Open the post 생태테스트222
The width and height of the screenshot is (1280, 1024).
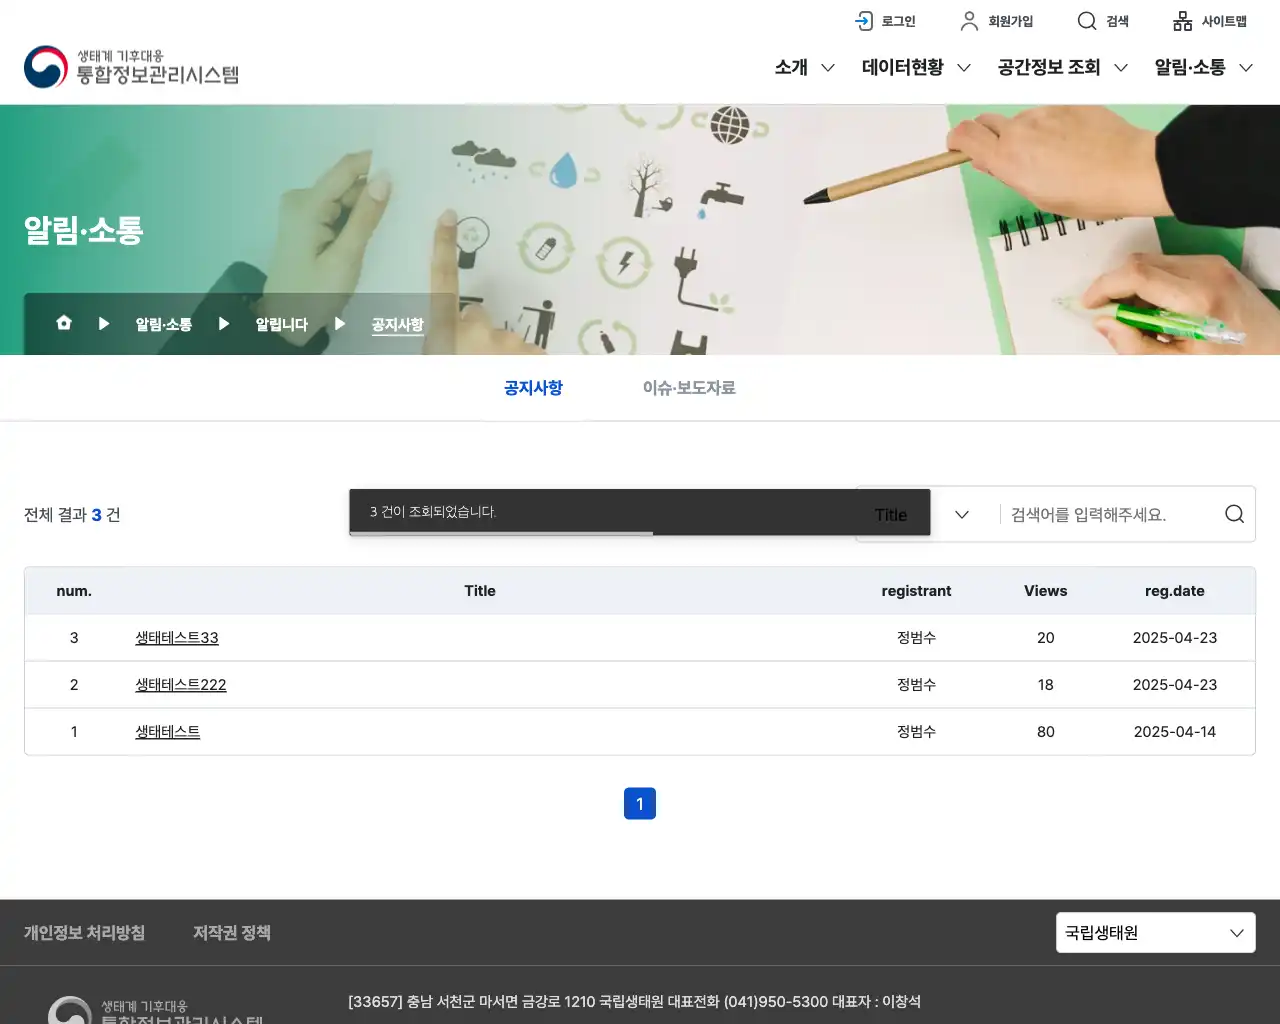coord(181,685)
